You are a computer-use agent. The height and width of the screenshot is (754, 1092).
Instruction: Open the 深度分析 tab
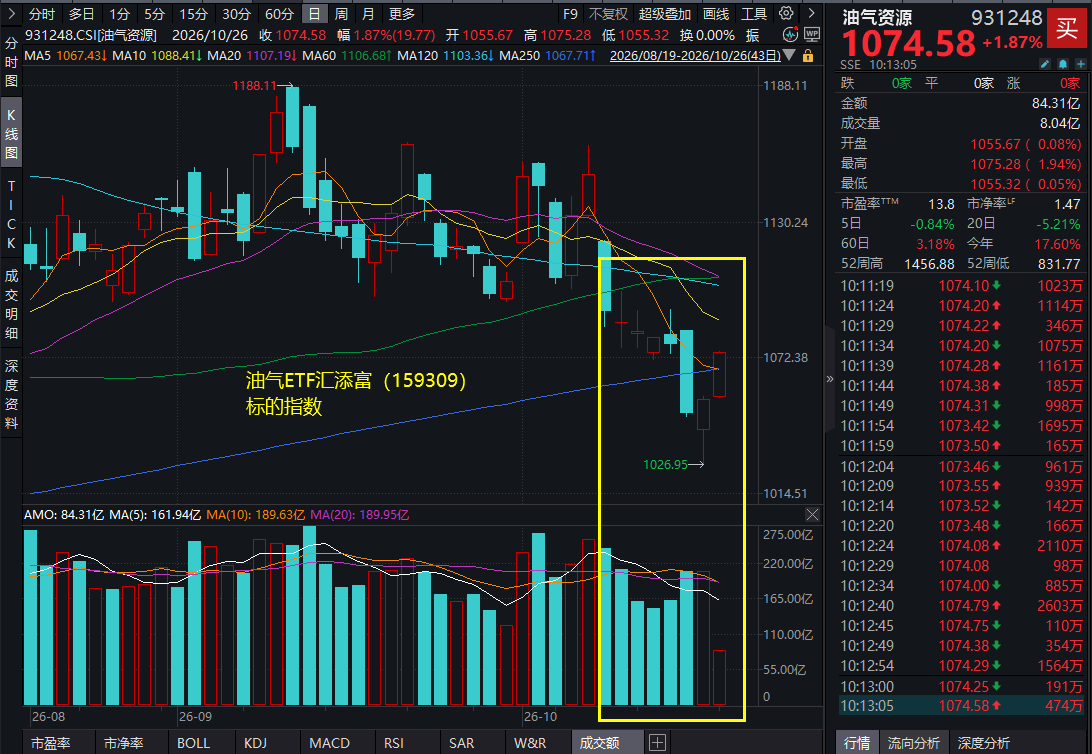pos(983,743)
